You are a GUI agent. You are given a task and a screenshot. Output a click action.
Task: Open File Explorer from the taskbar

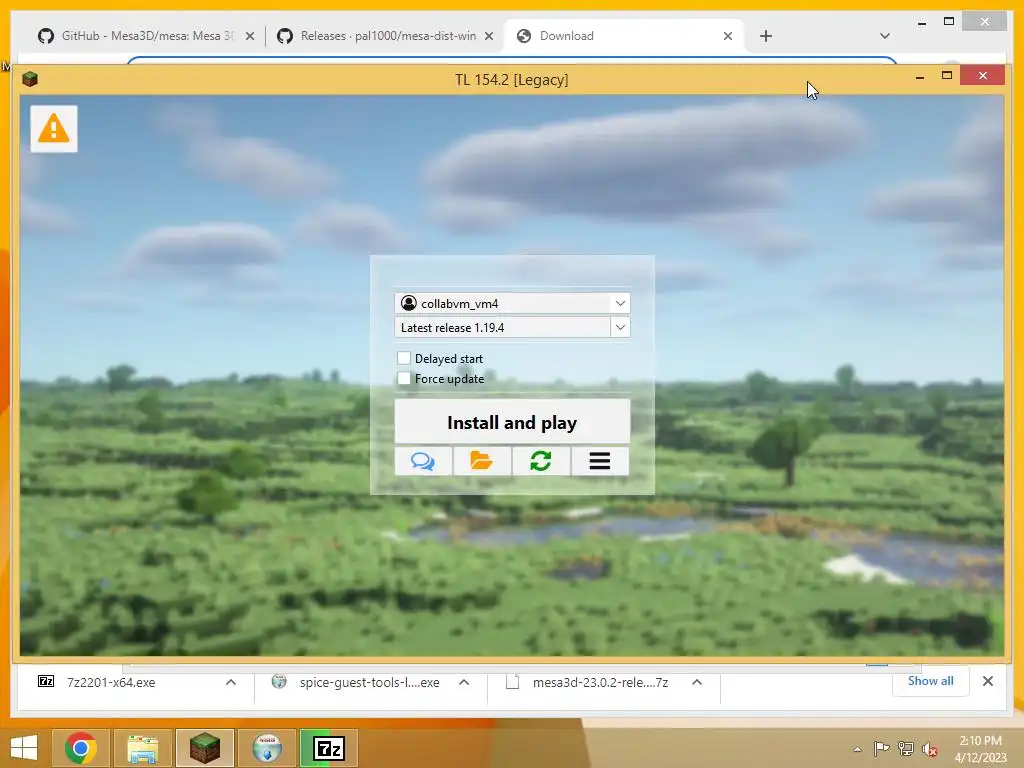[x=142, y=748]
